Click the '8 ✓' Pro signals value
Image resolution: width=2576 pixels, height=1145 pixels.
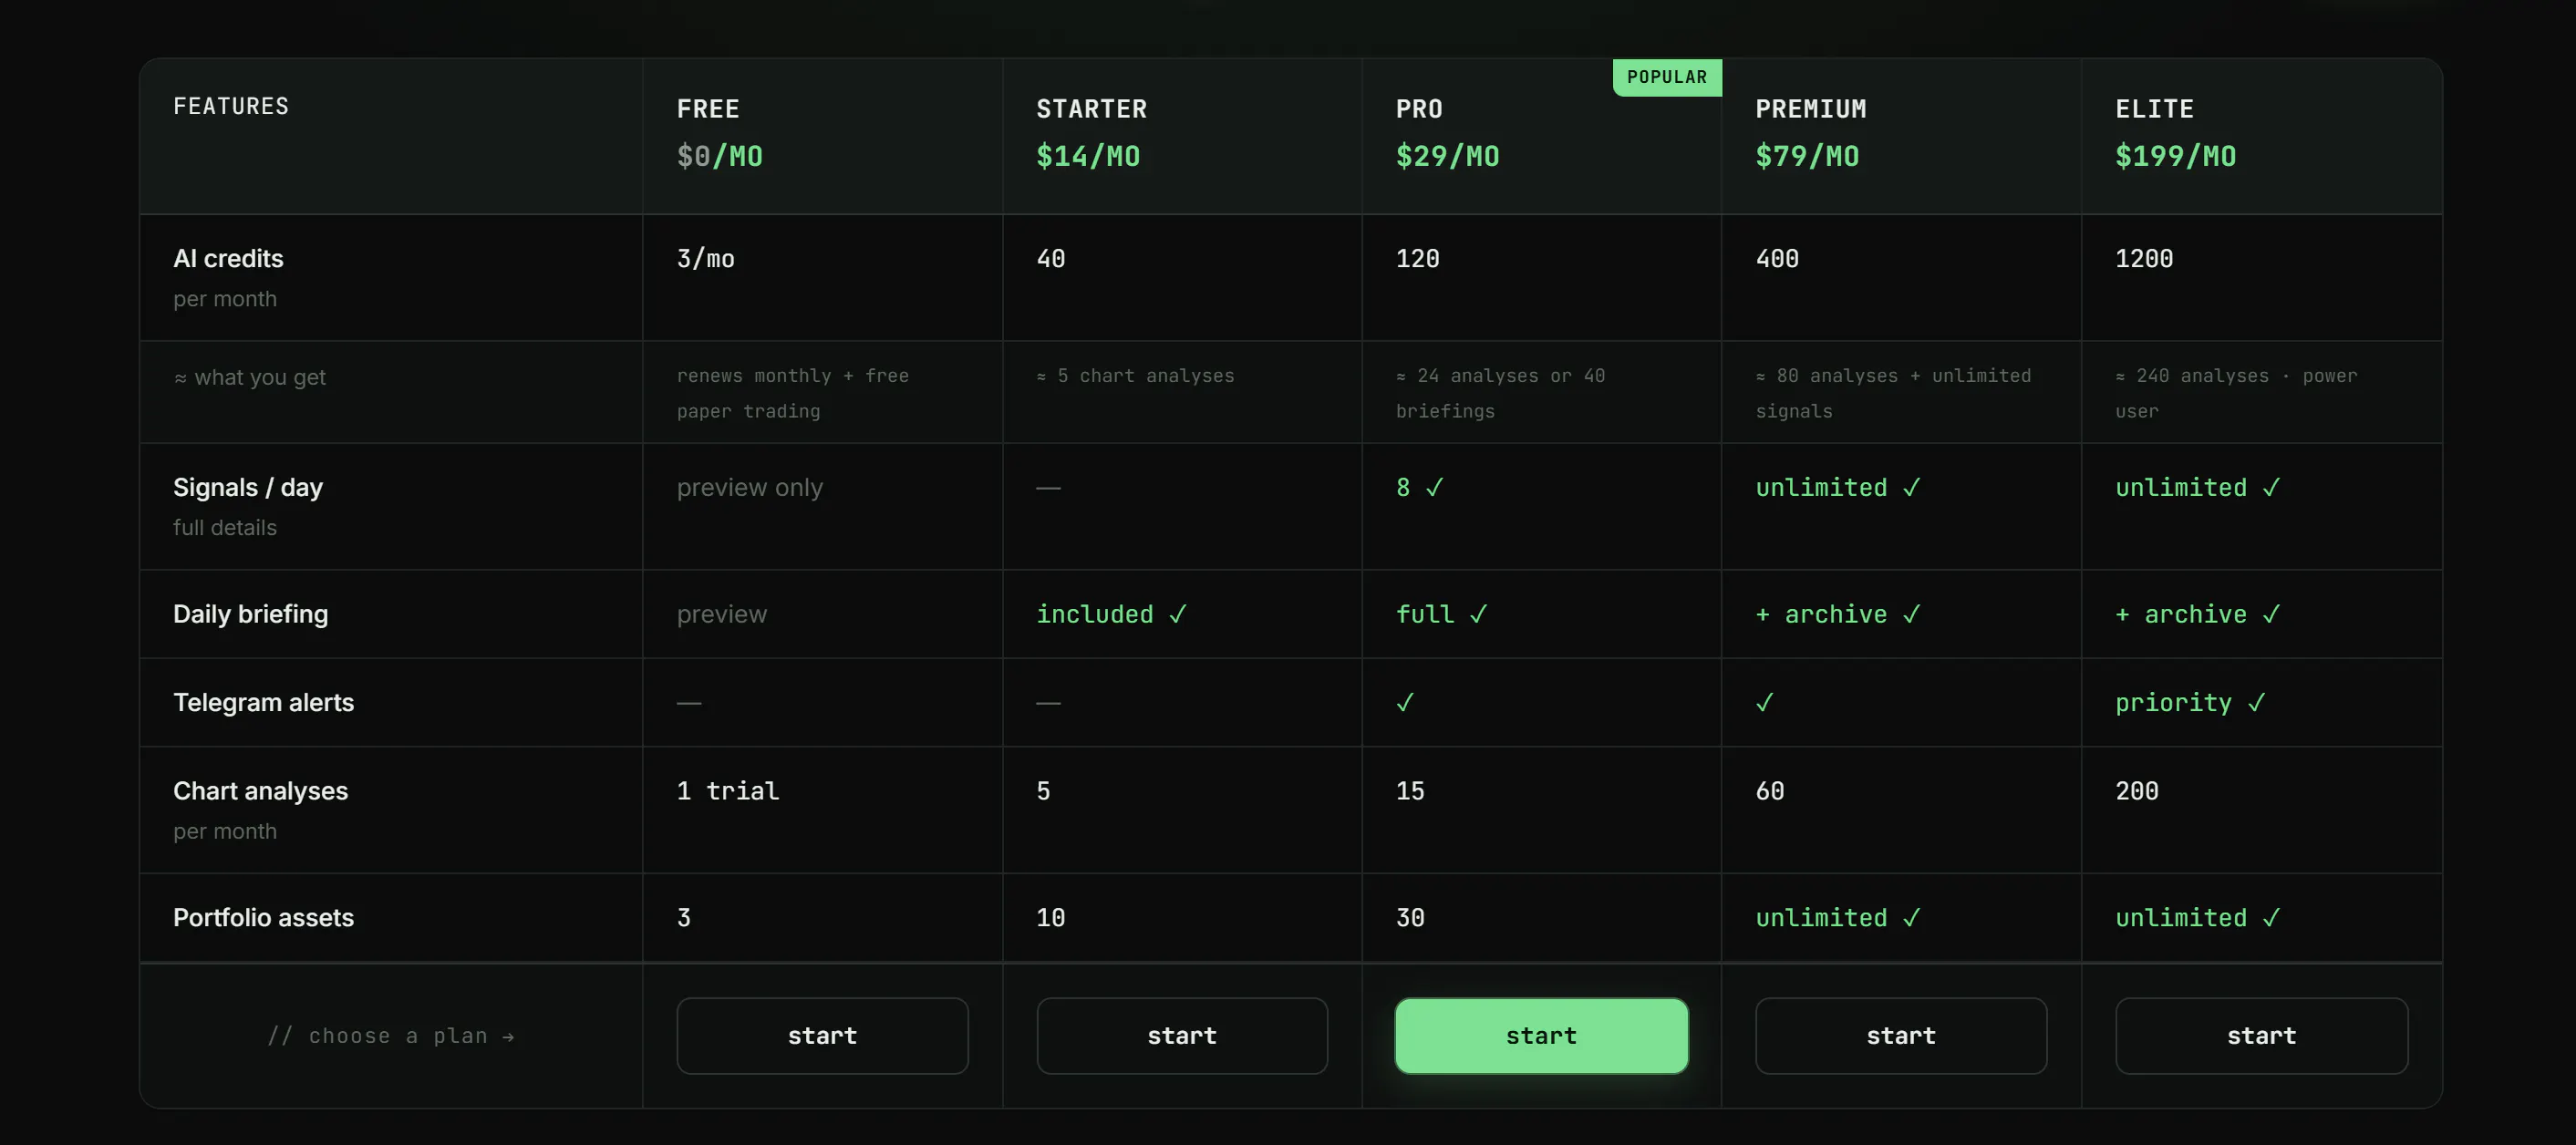coord(1420,488)
